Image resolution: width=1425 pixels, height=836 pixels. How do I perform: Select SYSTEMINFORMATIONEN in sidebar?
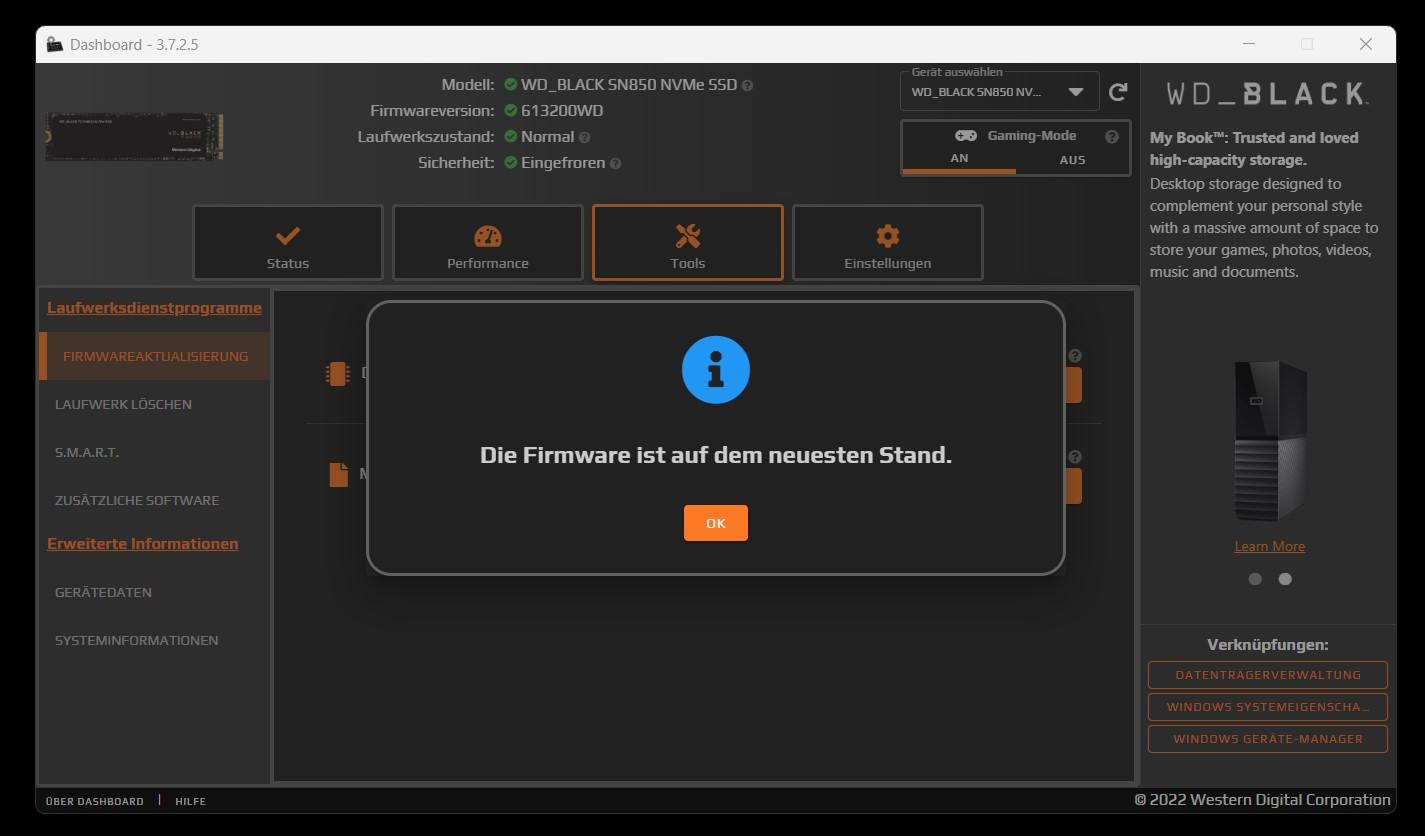(155, 640)
